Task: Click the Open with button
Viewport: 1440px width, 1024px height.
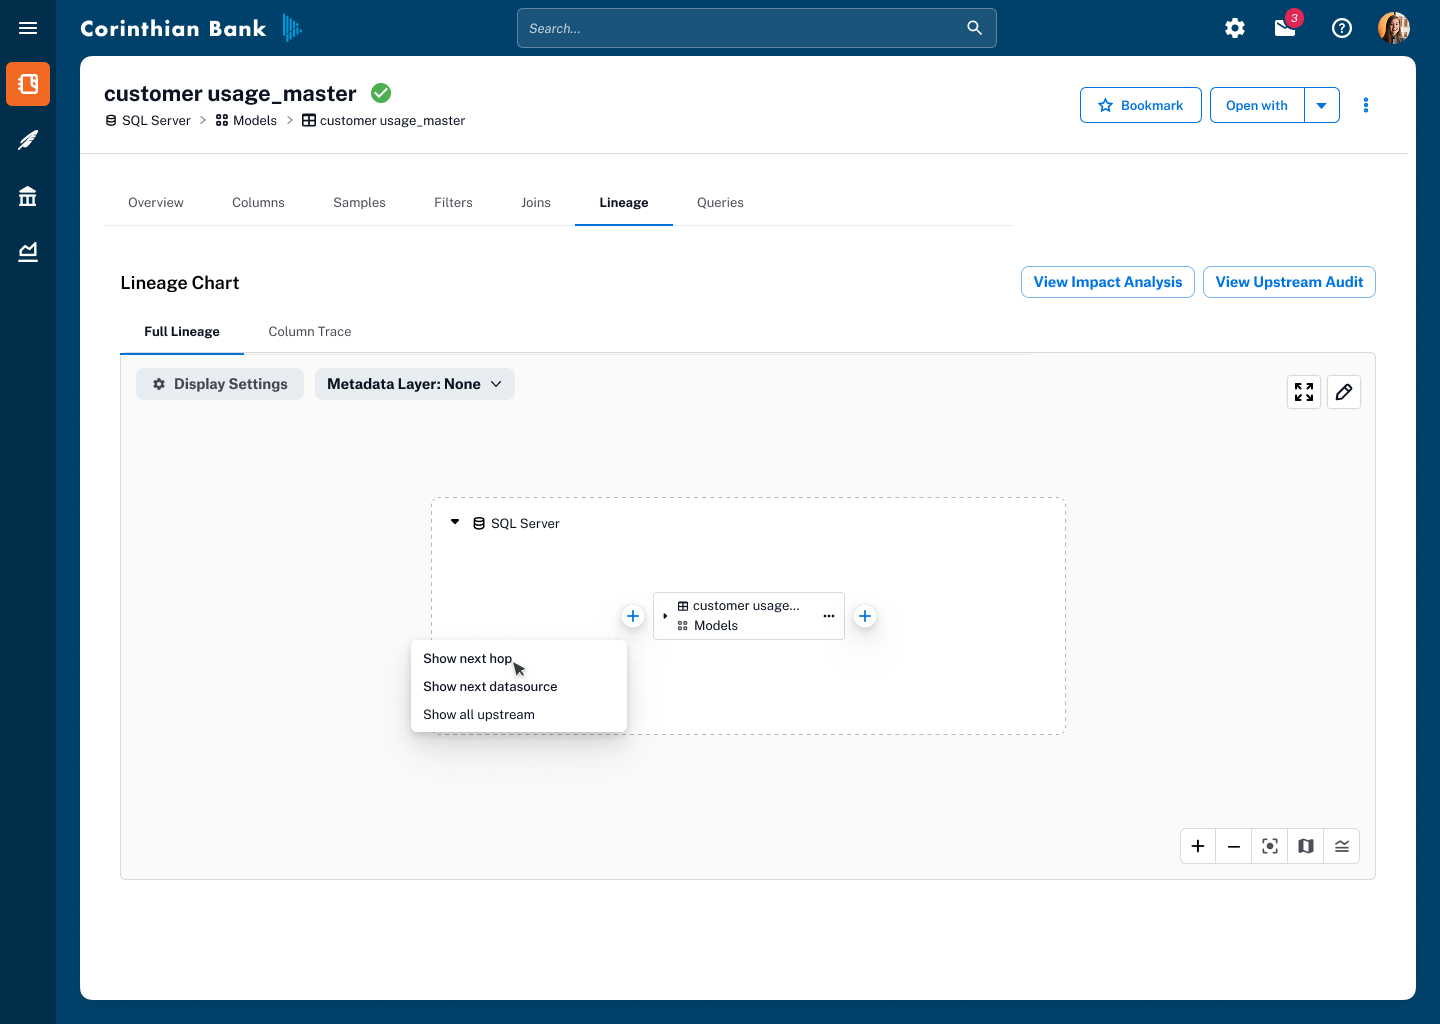Action: tap(1257, 105)
